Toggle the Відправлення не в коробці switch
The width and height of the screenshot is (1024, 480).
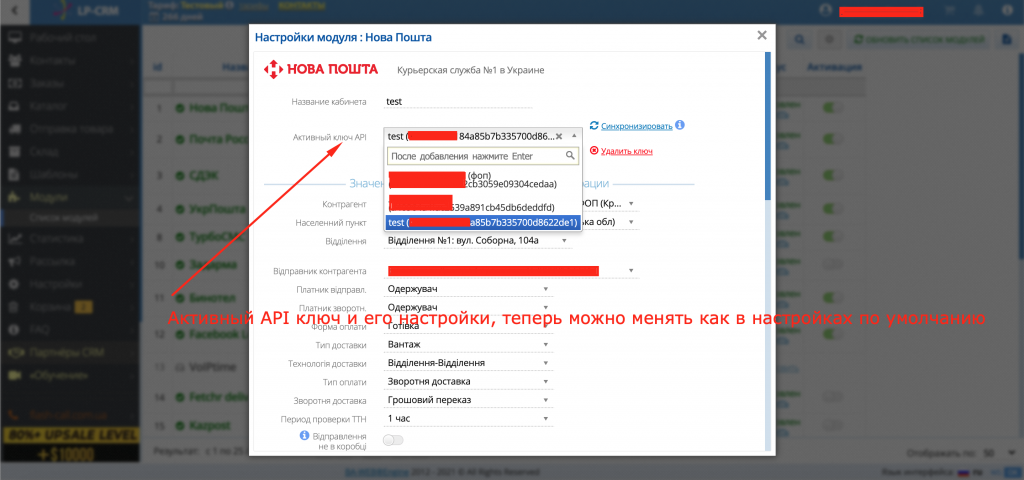click(394, 440)
